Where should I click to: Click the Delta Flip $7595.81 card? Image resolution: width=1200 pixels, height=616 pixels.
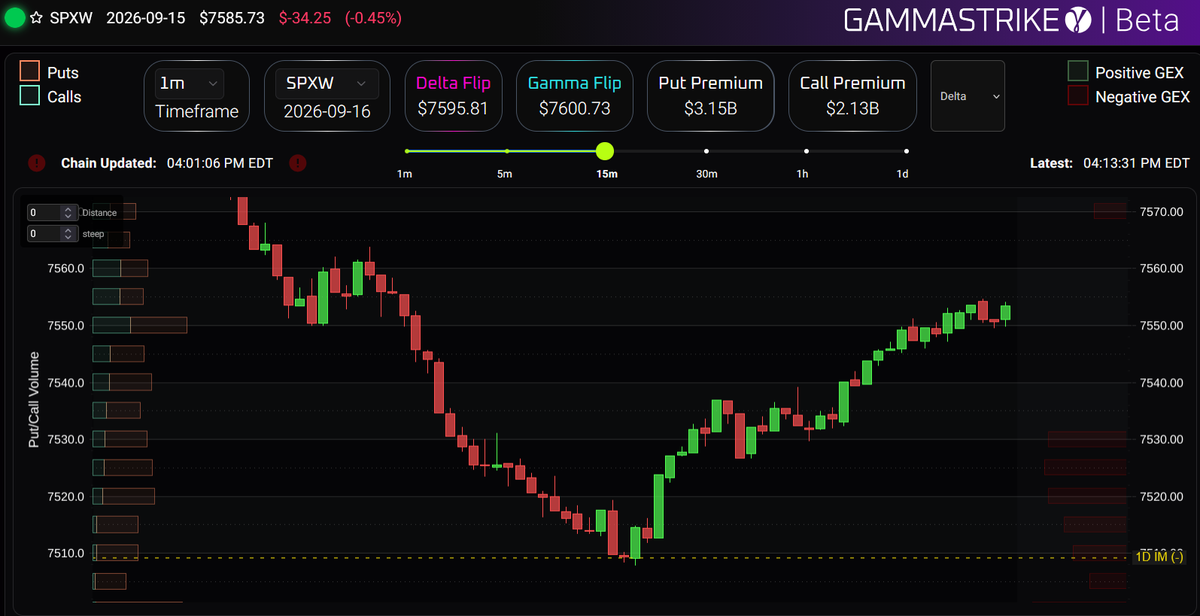453,96
